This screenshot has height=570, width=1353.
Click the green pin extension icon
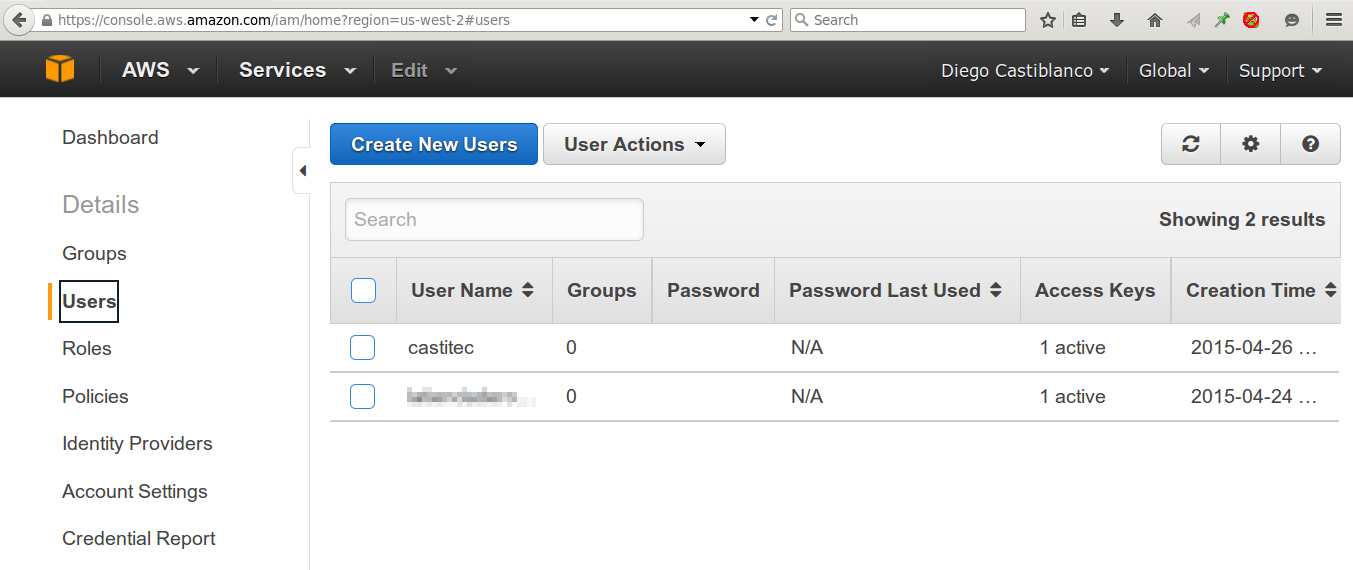click(x=1222, y=20)
